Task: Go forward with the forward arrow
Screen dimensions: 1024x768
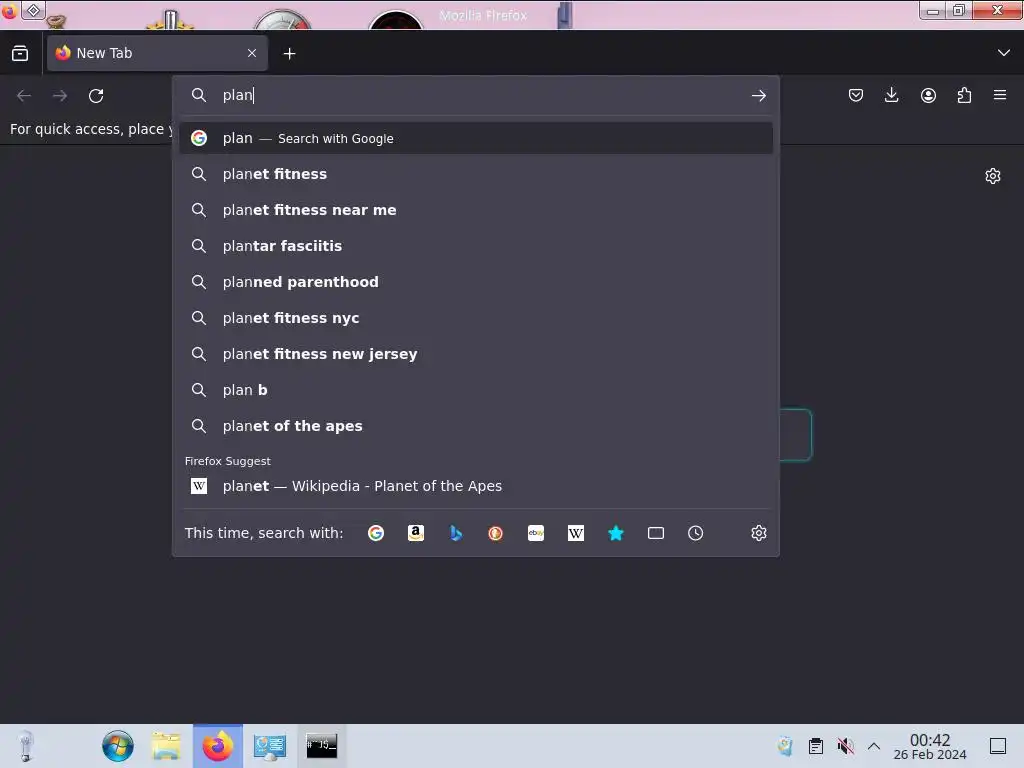Action: (x=60, y=96)
